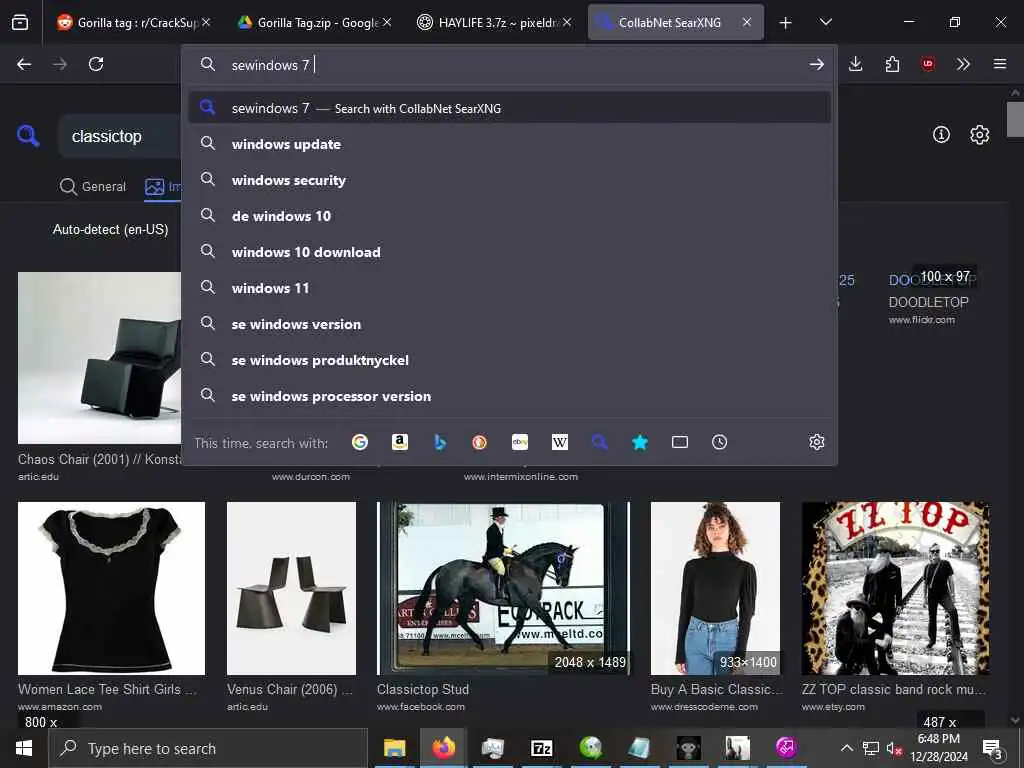
Task: Choose 'windows 11' suggestion
Action: pos(509,287)
